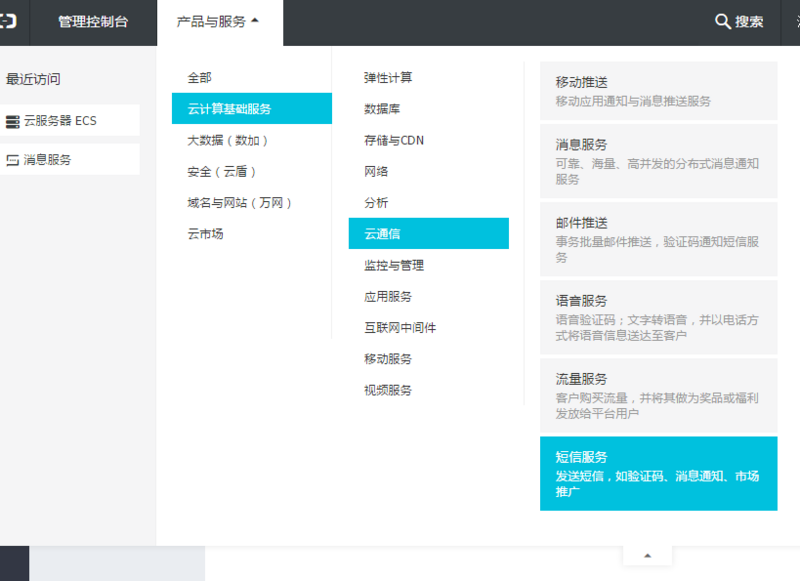Click the collapse-up arrow tab at bottom
800x581 pixels.
647,555
